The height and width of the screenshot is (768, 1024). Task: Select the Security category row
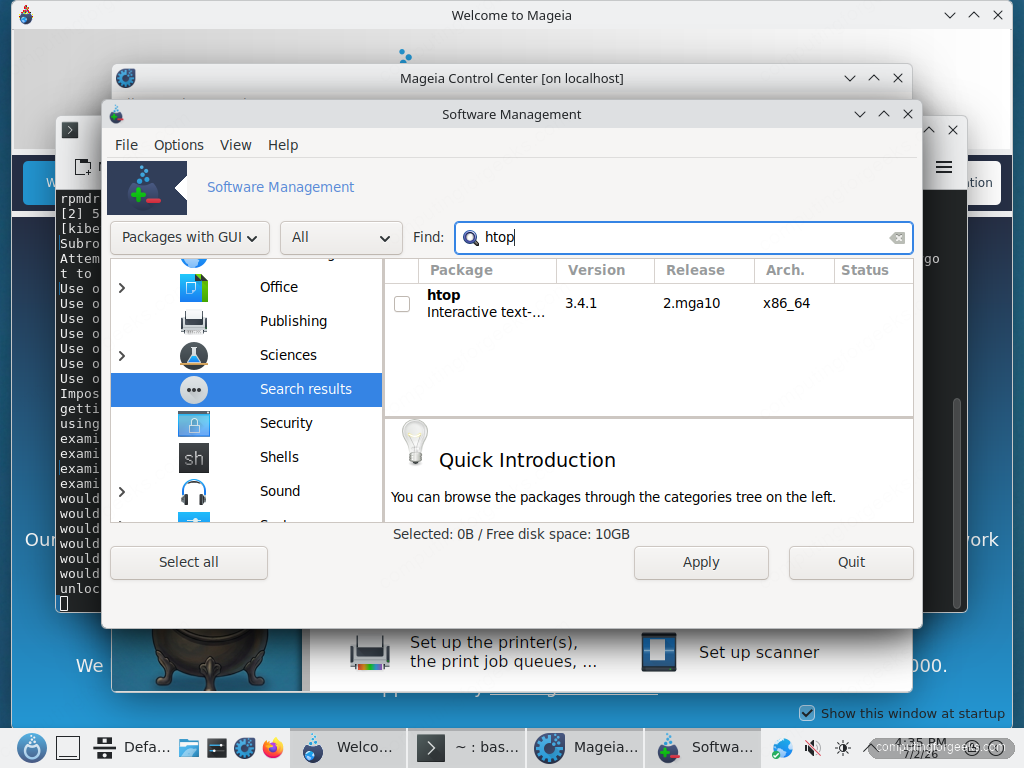(246, 424)
